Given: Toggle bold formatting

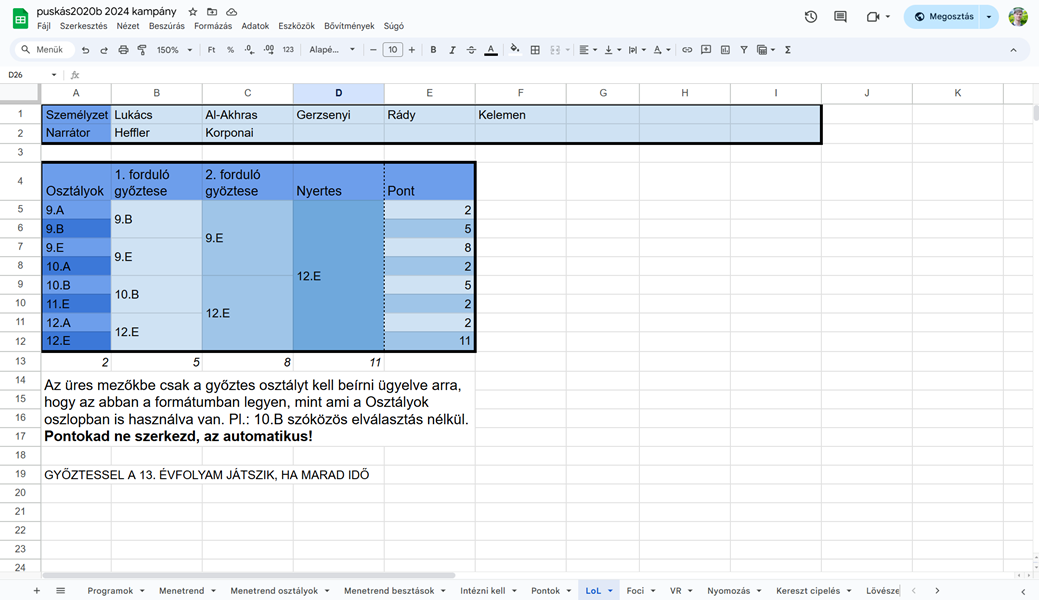Looking at the screenshot, I should [431, 48].
